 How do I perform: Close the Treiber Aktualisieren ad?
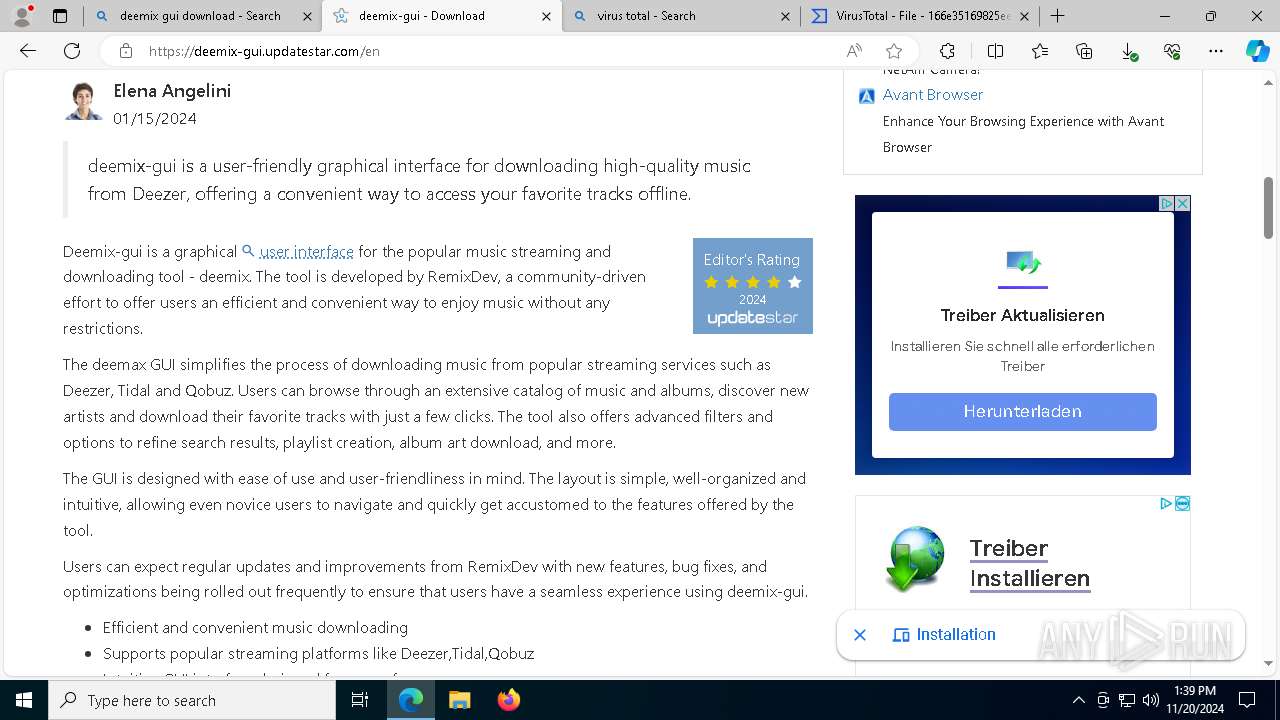1182,203
